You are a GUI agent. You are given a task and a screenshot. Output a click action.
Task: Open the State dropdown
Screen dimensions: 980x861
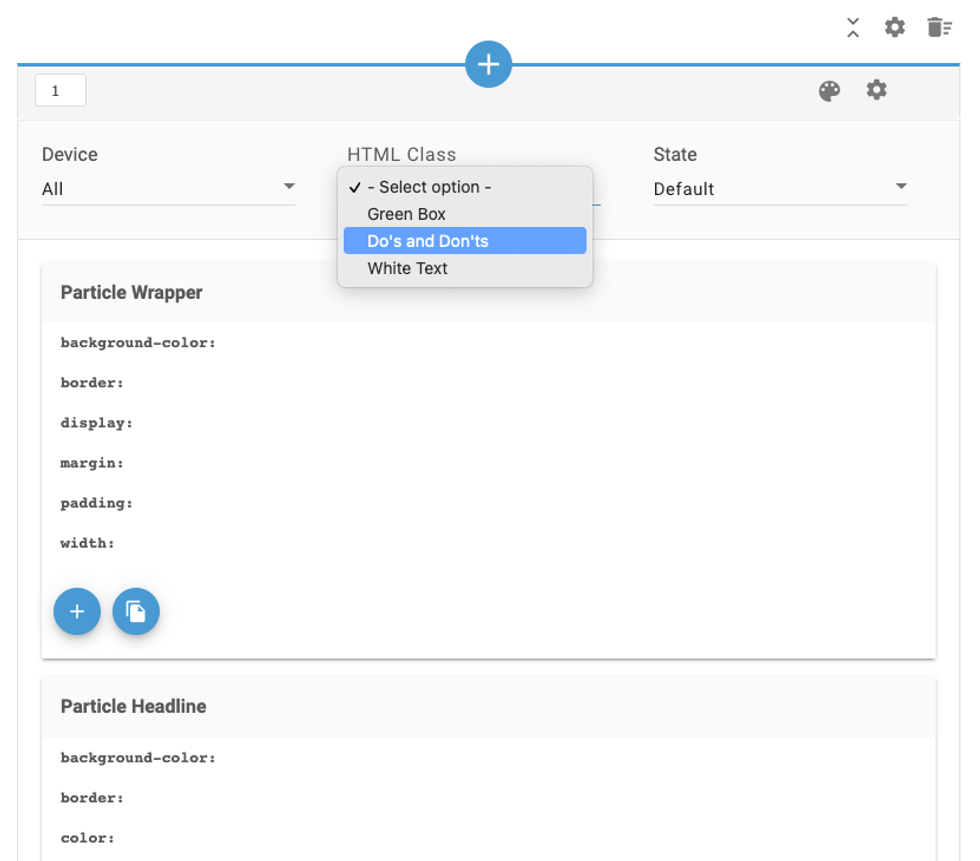coord(780,189)
